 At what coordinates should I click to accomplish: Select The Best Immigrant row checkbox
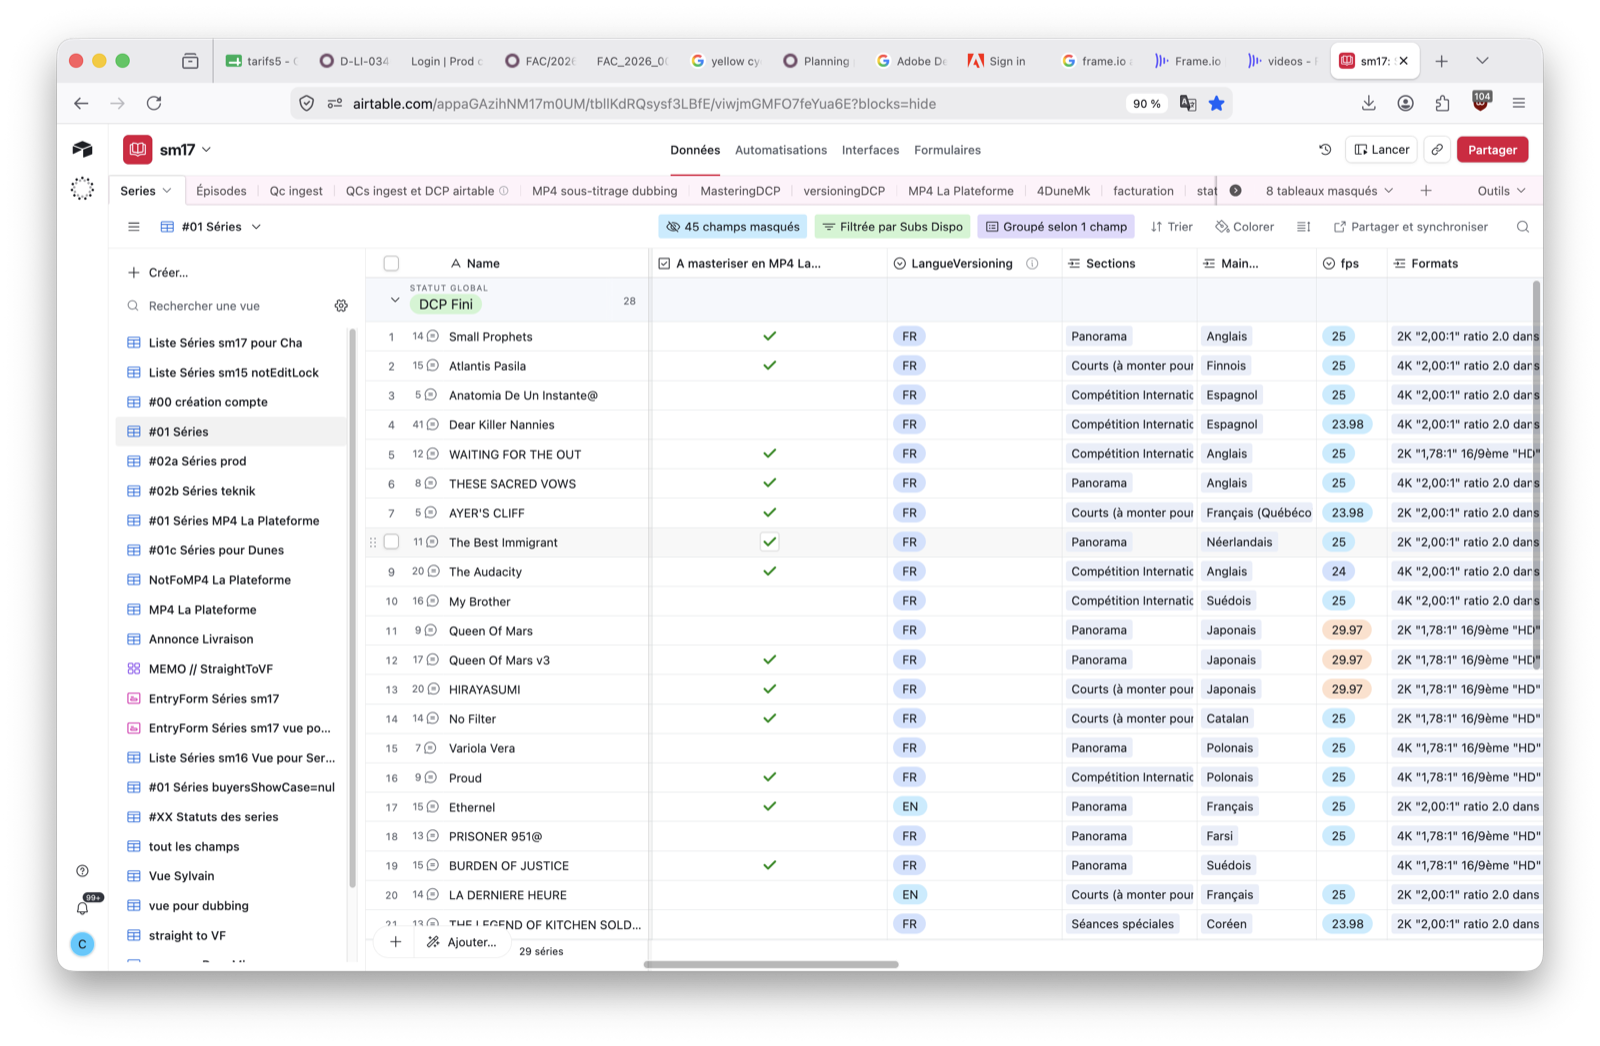click(391, 542)
